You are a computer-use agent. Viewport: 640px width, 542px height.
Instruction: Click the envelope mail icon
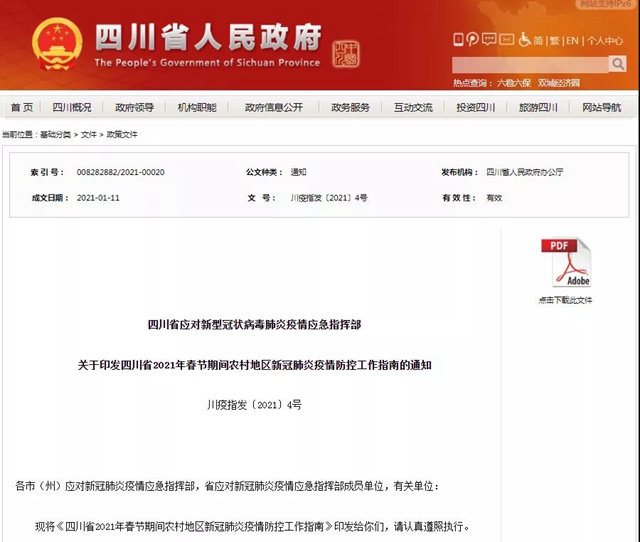pos(507,39)
